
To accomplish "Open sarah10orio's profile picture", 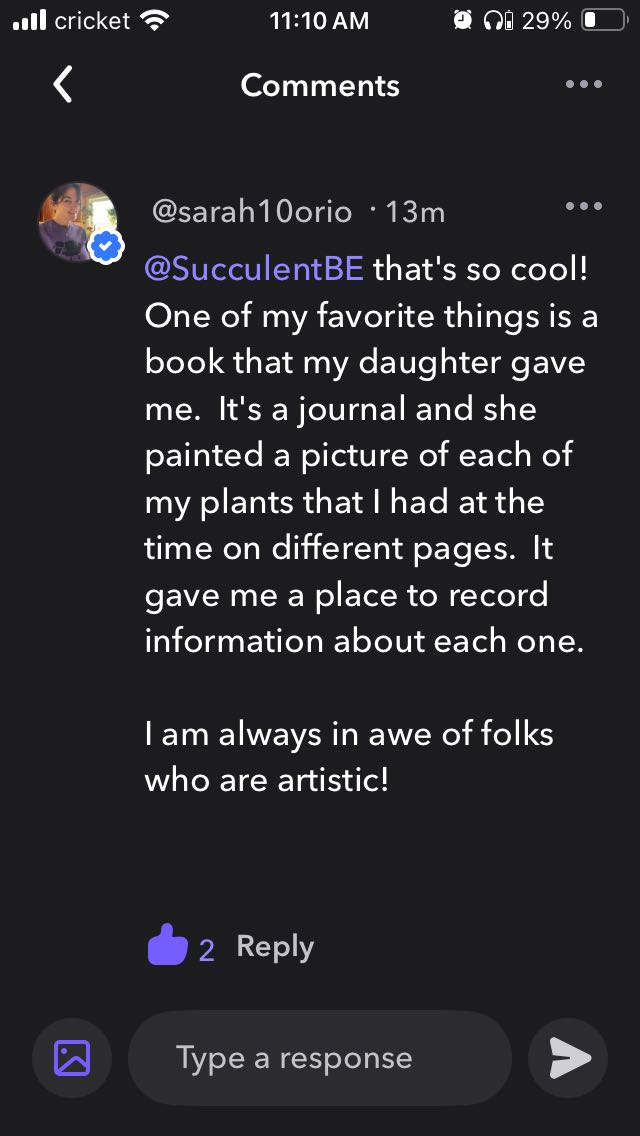I will click(x=77, y=221).
